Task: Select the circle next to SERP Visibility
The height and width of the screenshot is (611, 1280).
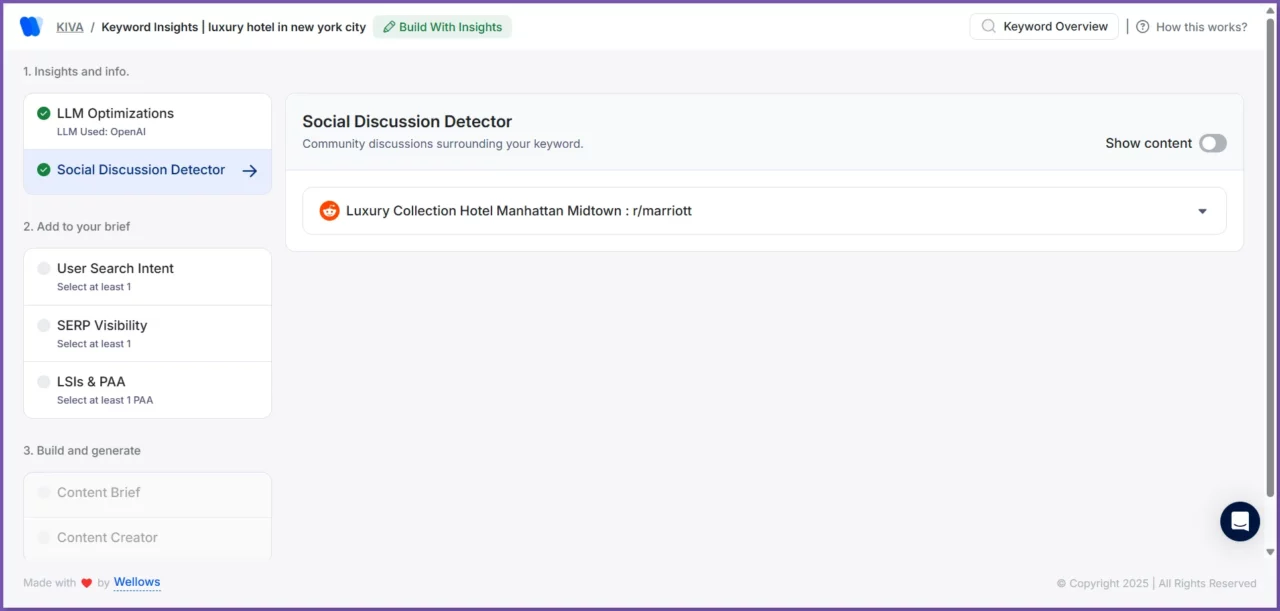Action: click(x=44, y=325)
